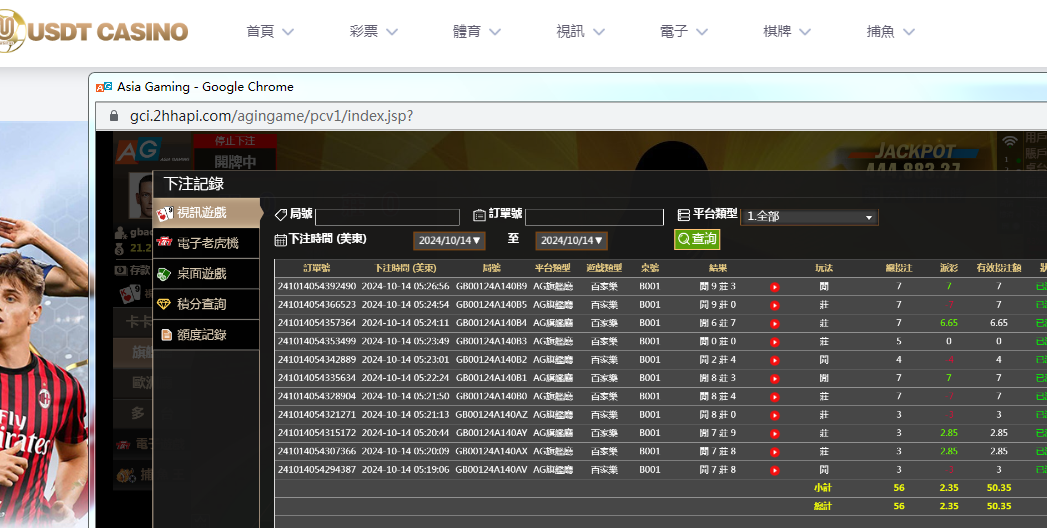Click the USDT Casino logo
Viewport: 1047px width, 528px height.
point(94,30)
